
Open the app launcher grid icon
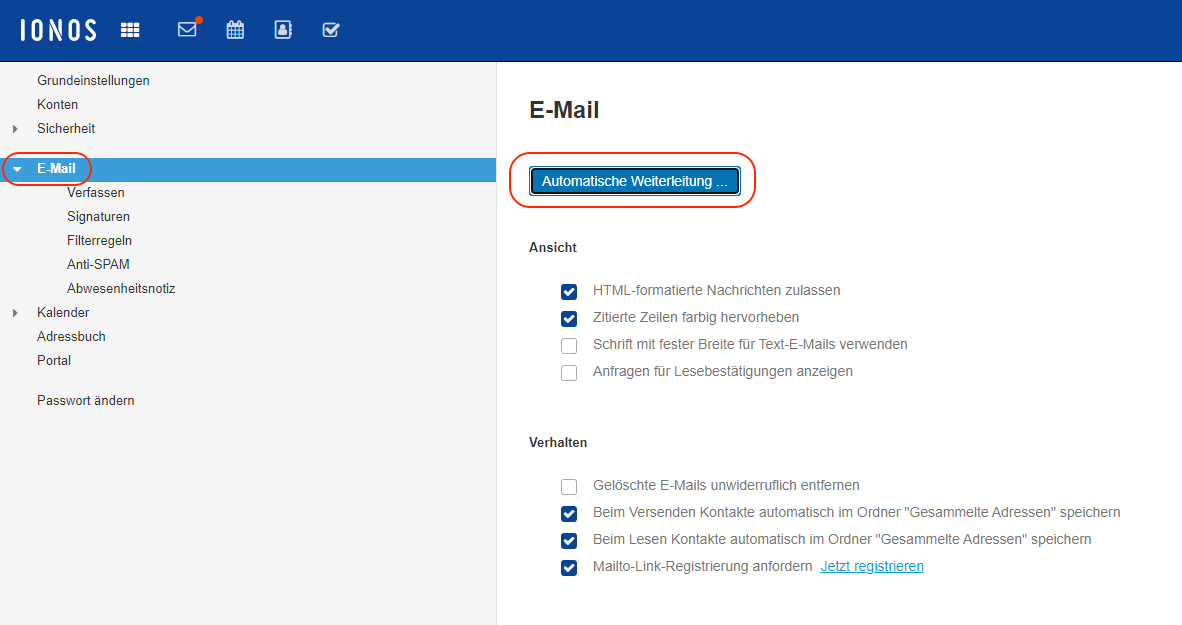coord(130,30)
